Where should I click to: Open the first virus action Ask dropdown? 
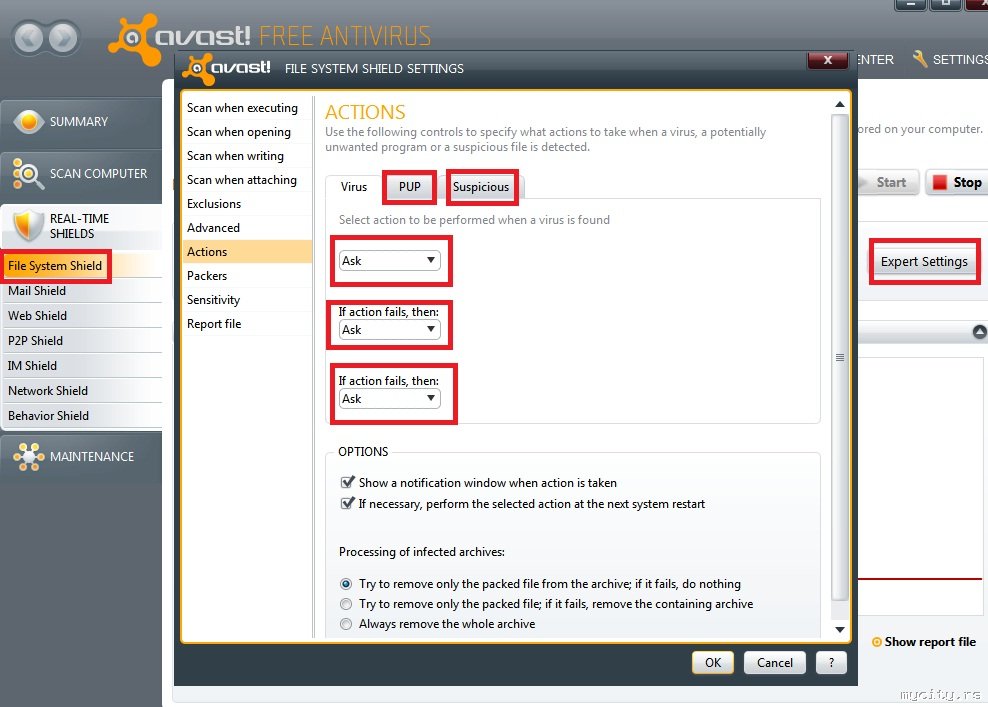[x=389, y=260]
